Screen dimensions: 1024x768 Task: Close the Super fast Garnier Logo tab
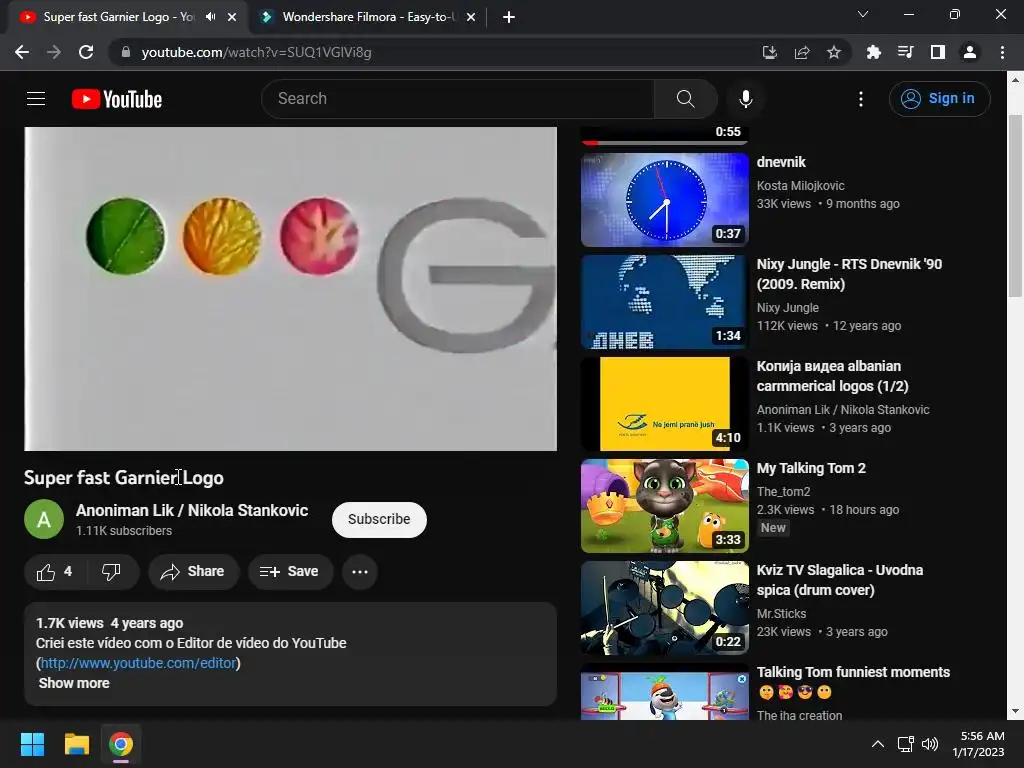point(232,17)
